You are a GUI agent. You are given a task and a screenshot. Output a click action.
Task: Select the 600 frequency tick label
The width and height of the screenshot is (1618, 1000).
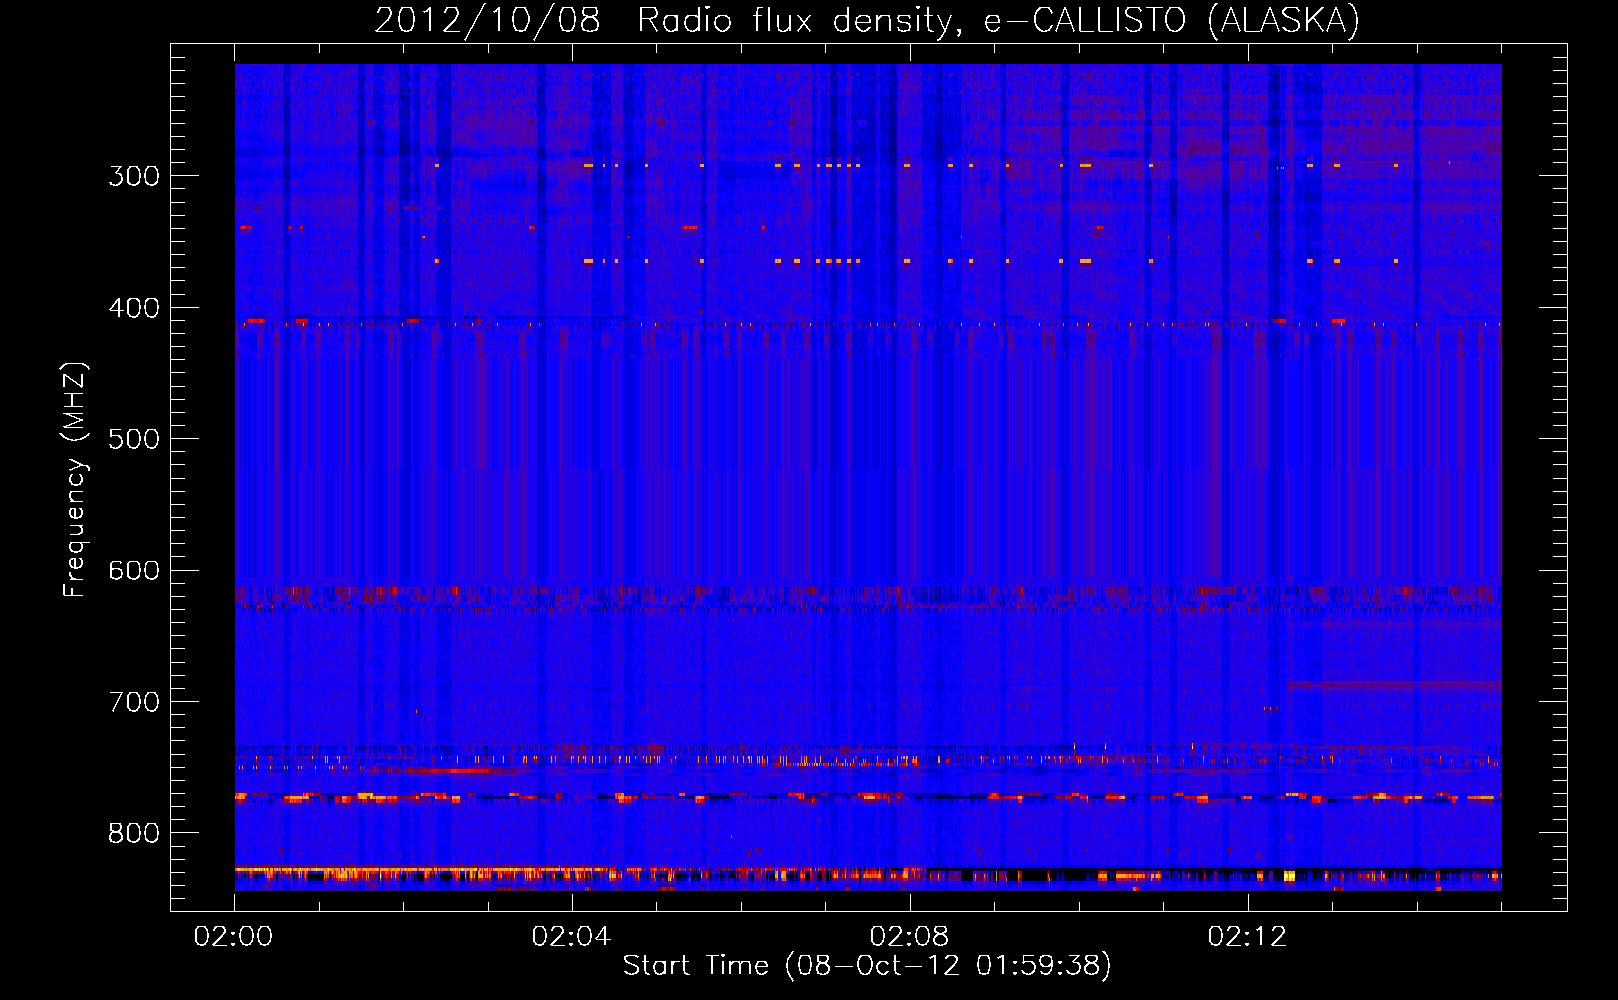pyautogui.click(x=134, y=571)
